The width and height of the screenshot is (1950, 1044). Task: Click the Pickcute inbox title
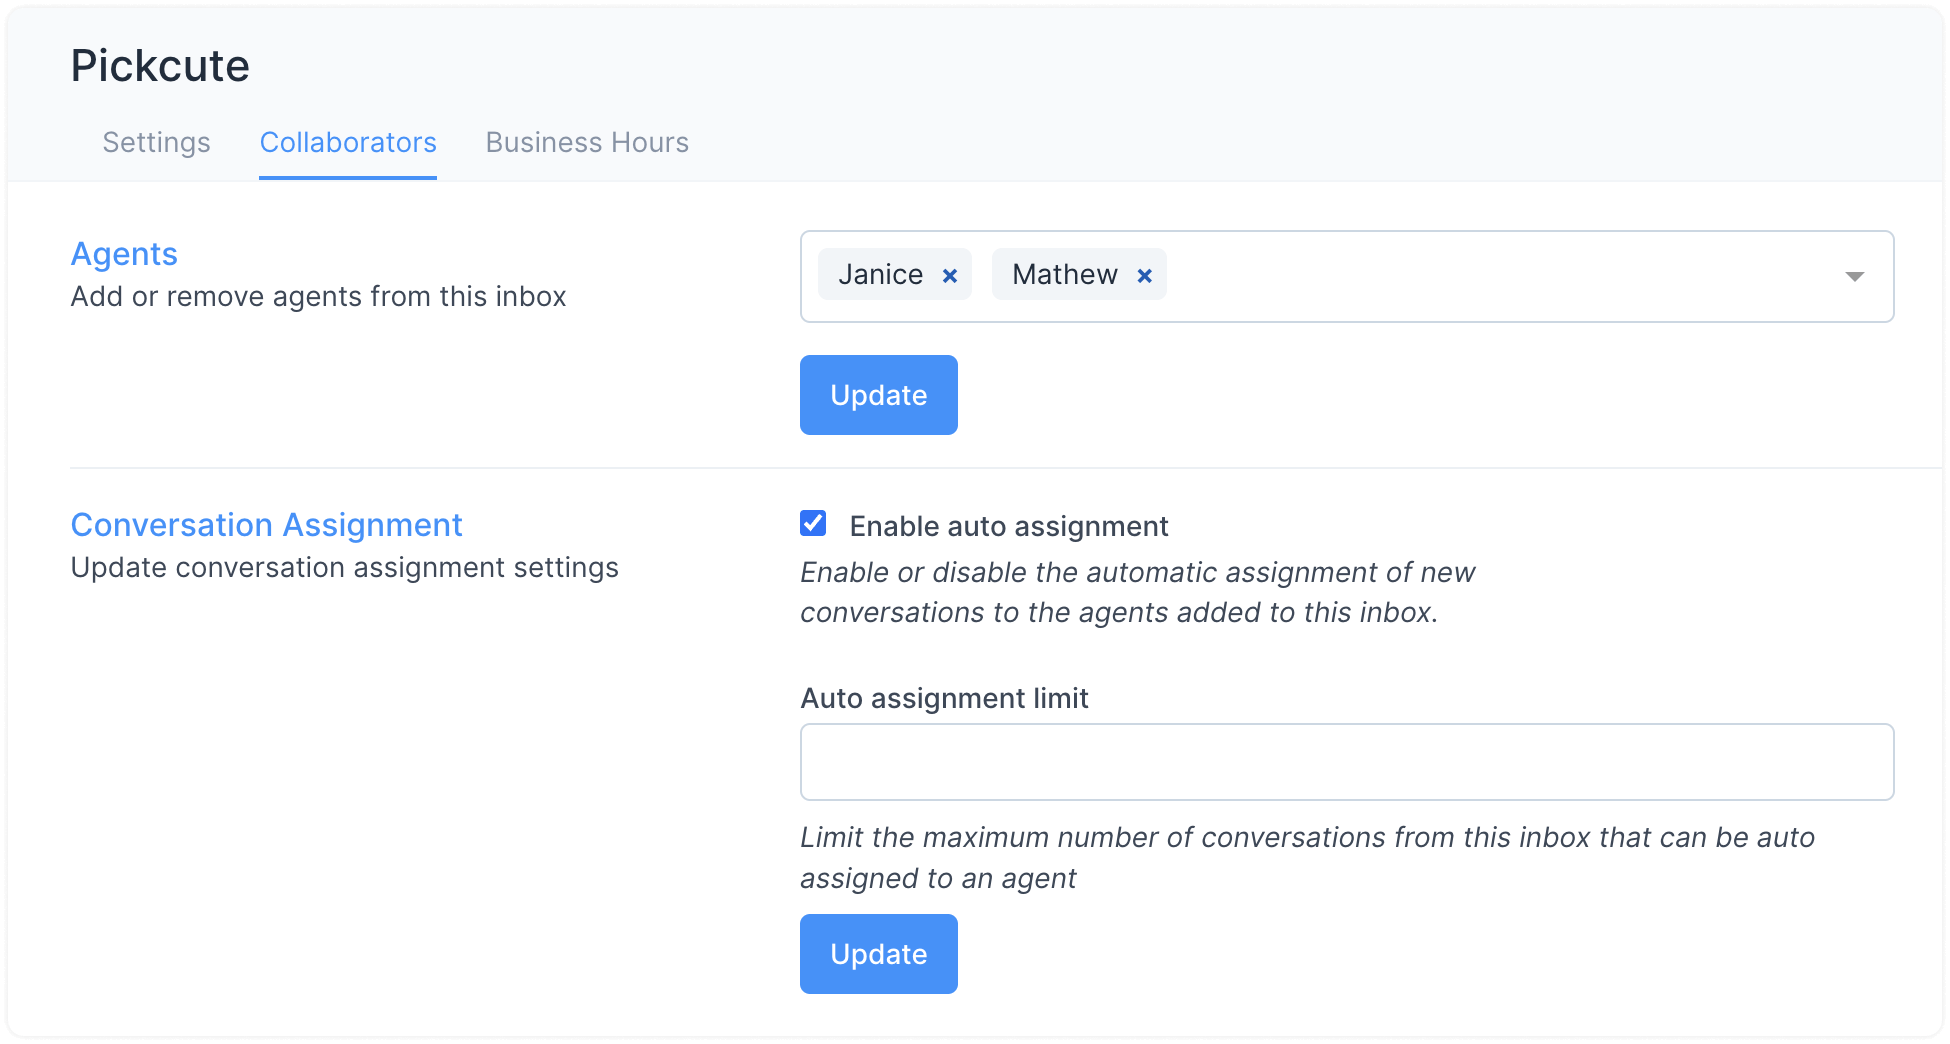160,66
